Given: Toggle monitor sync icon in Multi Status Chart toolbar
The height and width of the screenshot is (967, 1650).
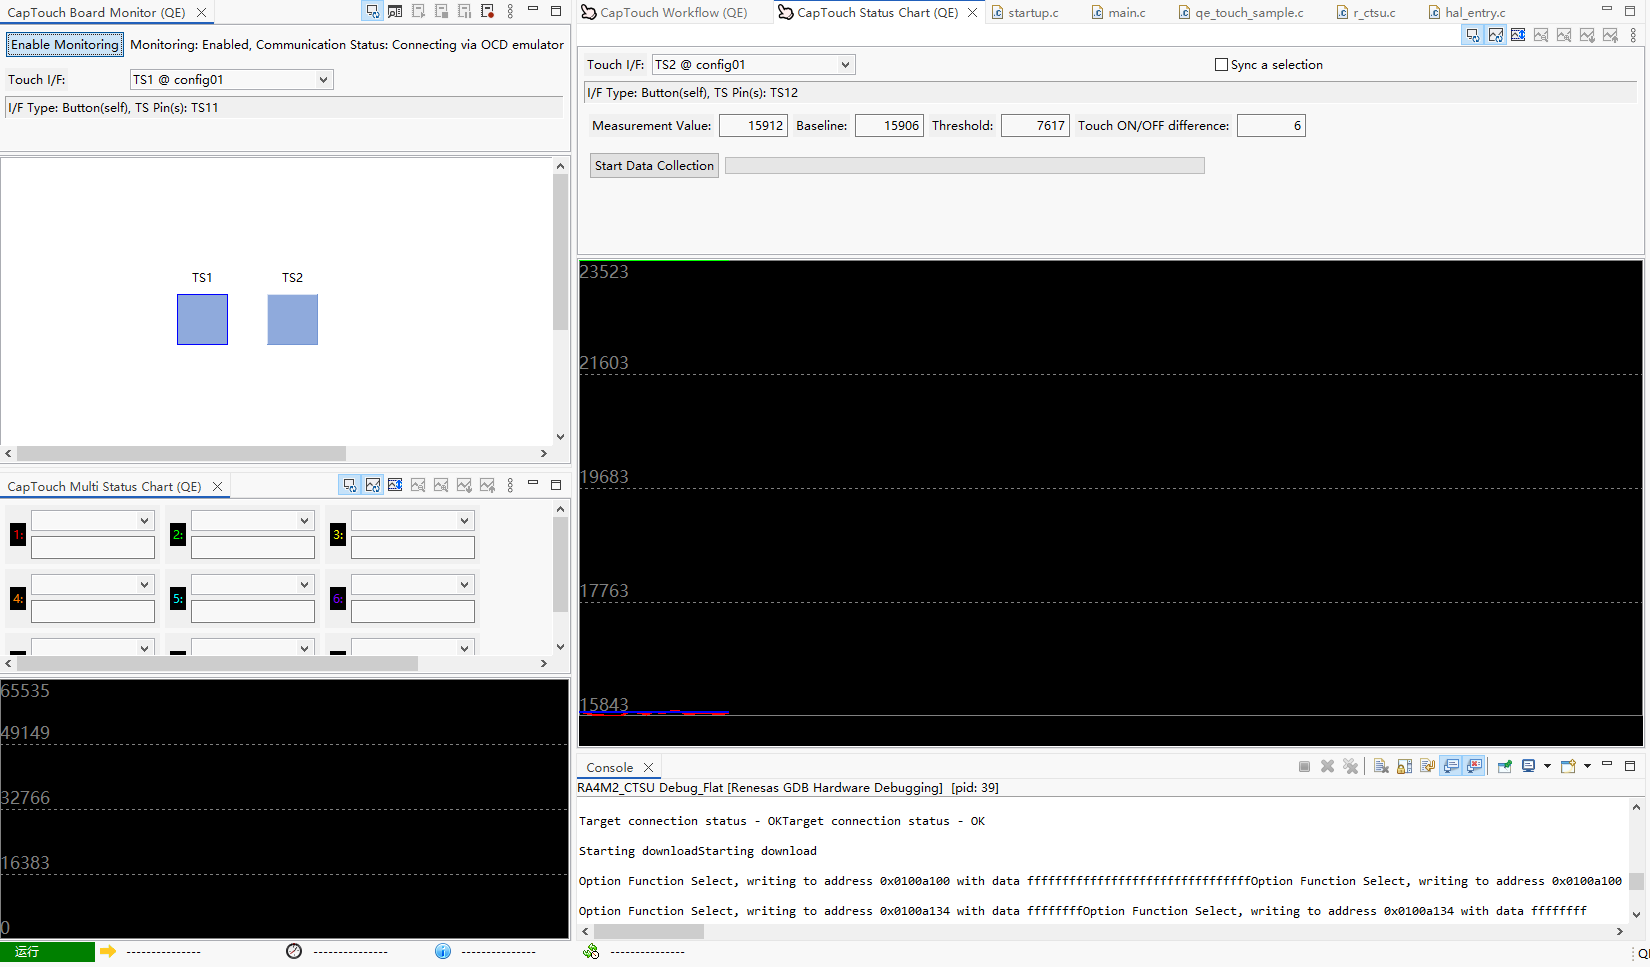Looking at the screenshot, I should coord(349,485).
